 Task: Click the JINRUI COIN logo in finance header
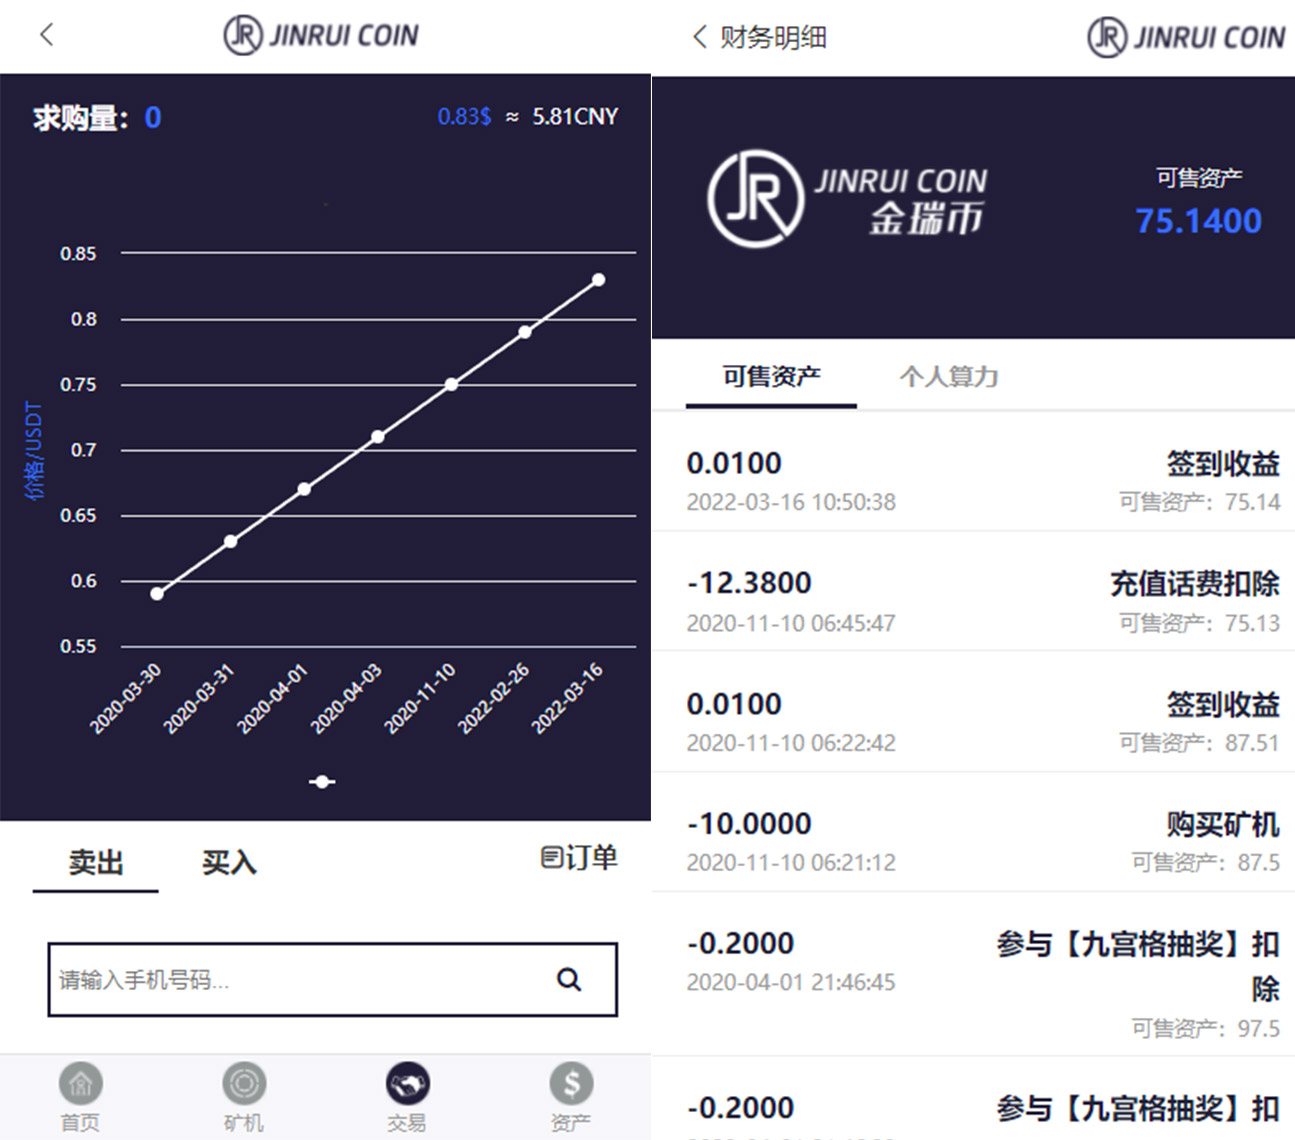(1186, 37)
